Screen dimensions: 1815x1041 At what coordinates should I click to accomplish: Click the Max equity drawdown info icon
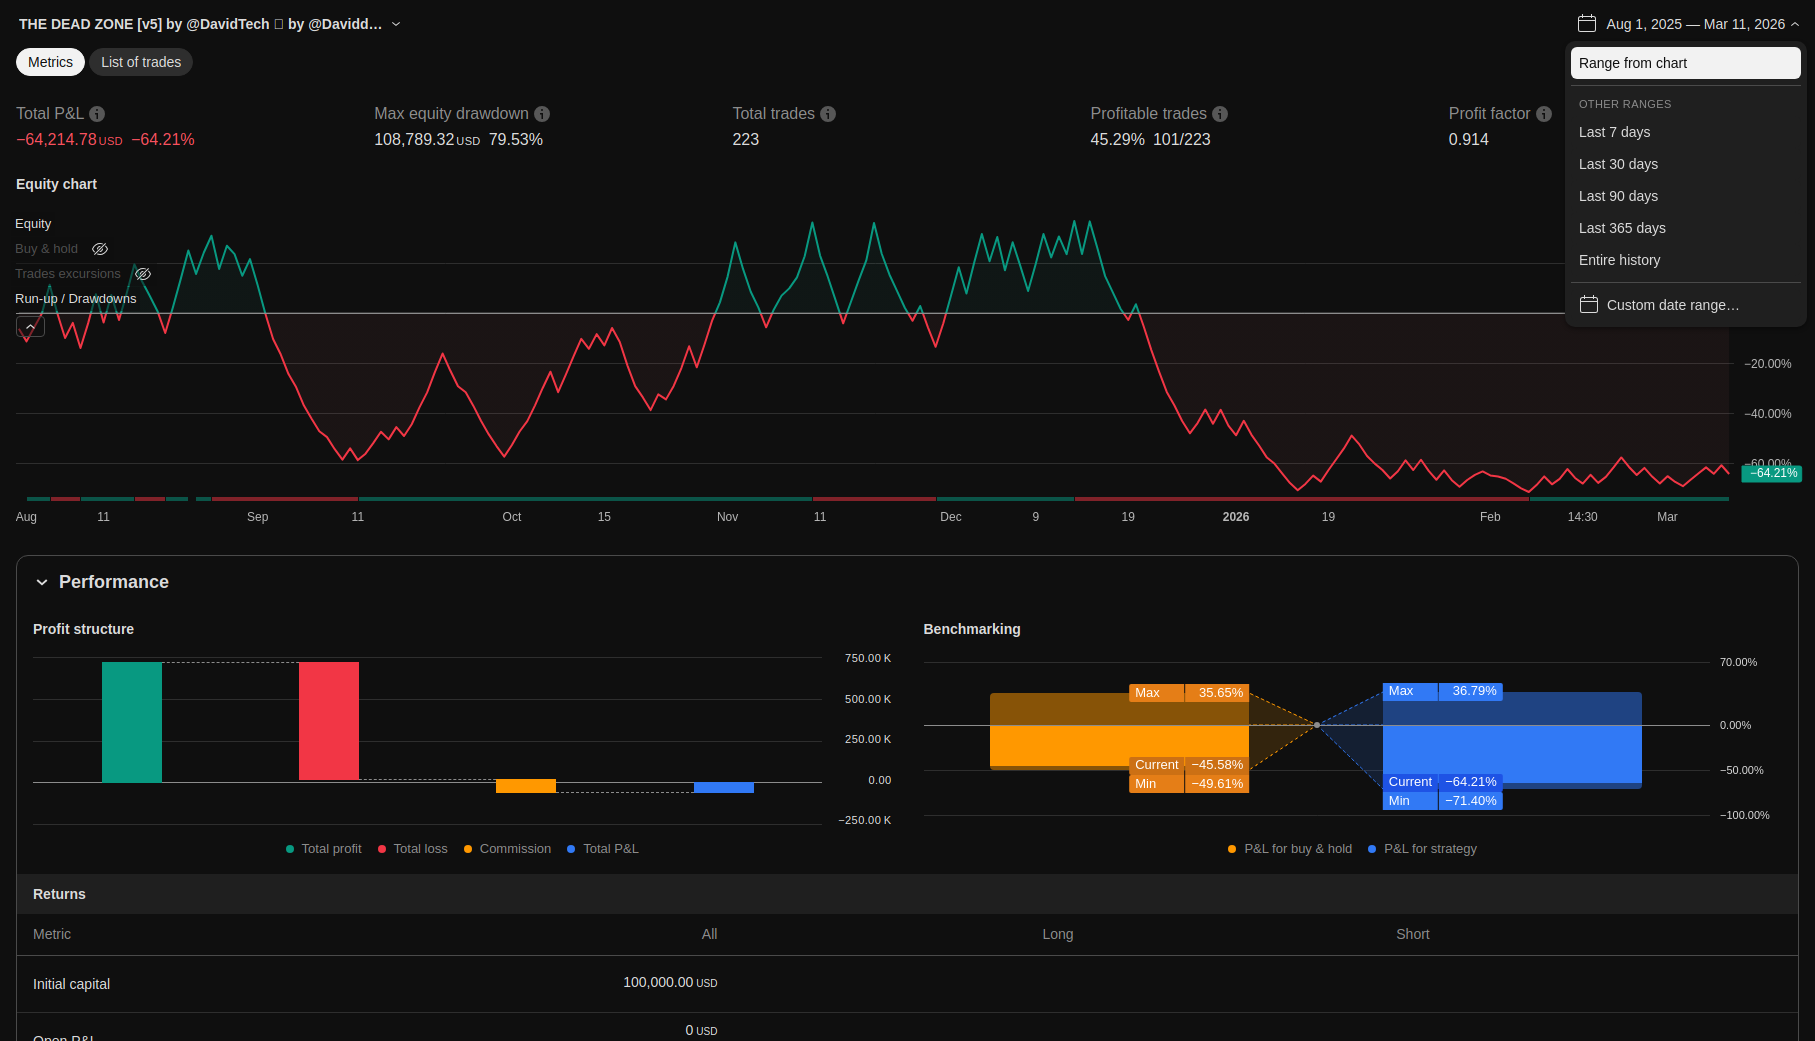pyautogui.click(x=542, y=114)
